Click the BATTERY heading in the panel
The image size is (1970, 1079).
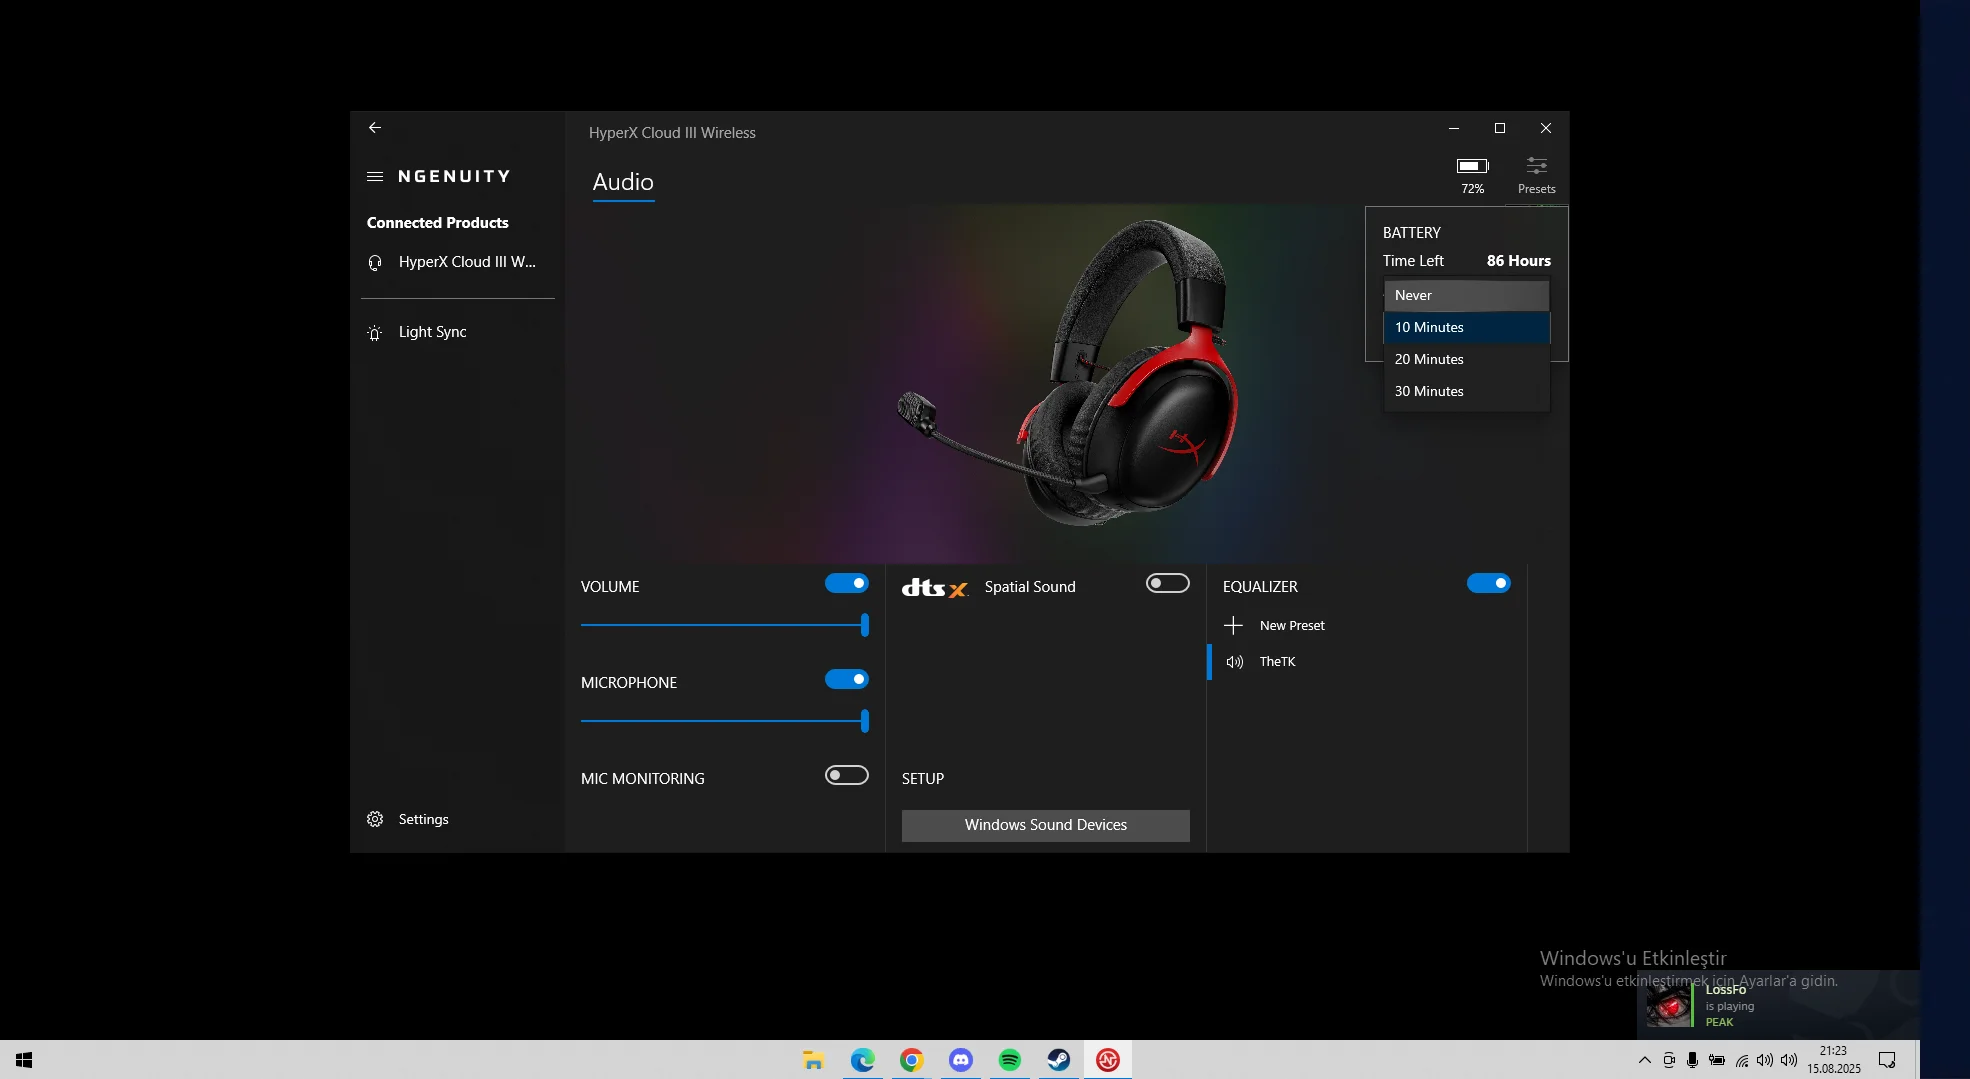(1412, 233)
